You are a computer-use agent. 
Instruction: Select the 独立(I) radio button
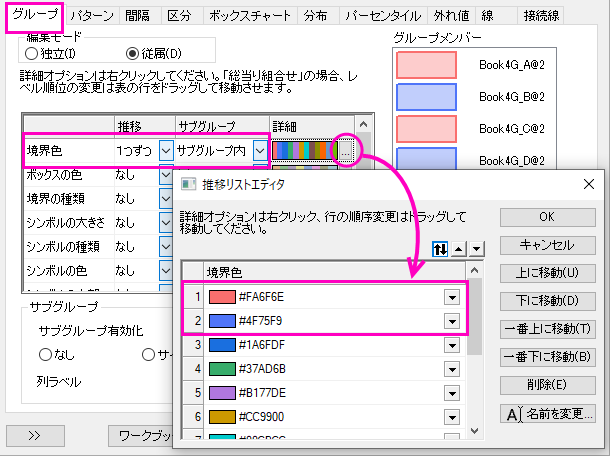click(x=31, y=53)
